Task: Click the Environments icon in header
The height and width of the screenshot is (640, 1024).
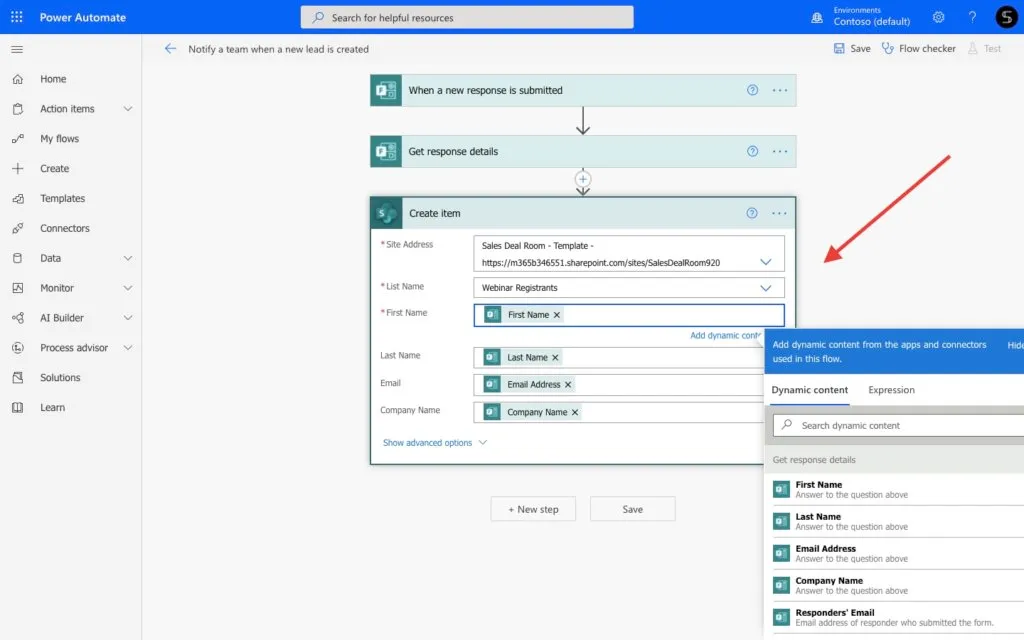Action: (816, 18)
